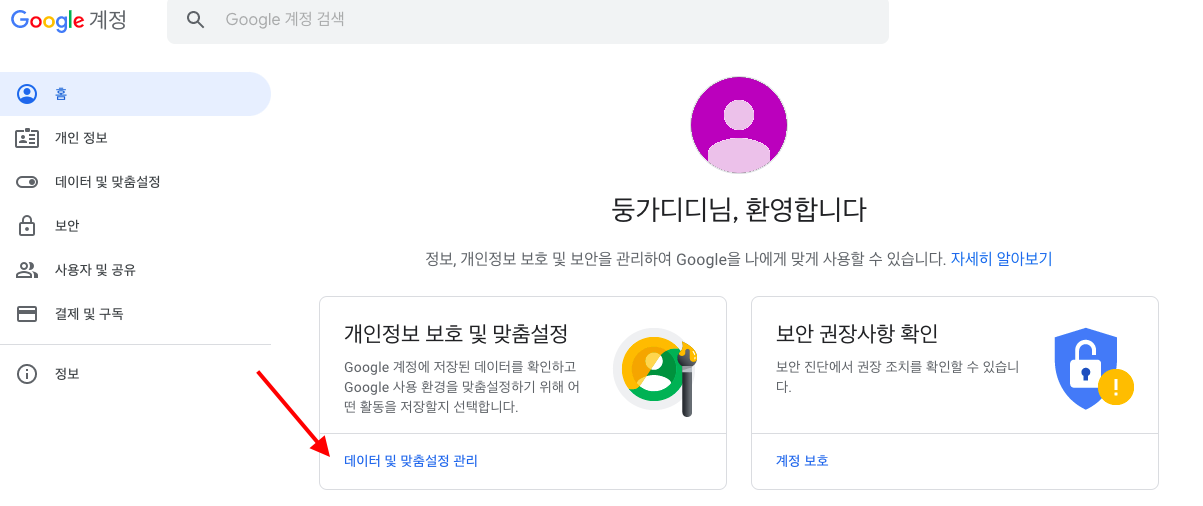Click the 결제 및 구독 card icon

point(27,314)
